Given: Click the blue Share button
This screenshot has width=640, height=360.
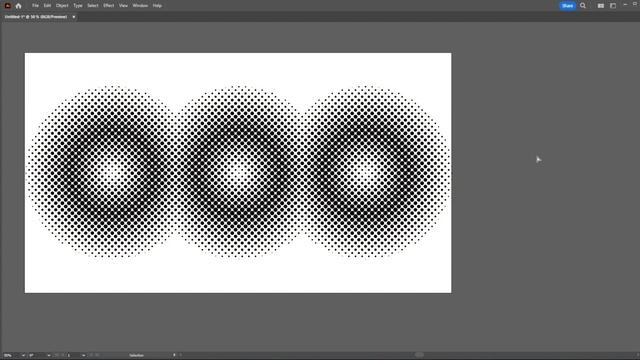Looking at the screenshot, I should pos(567,6).
